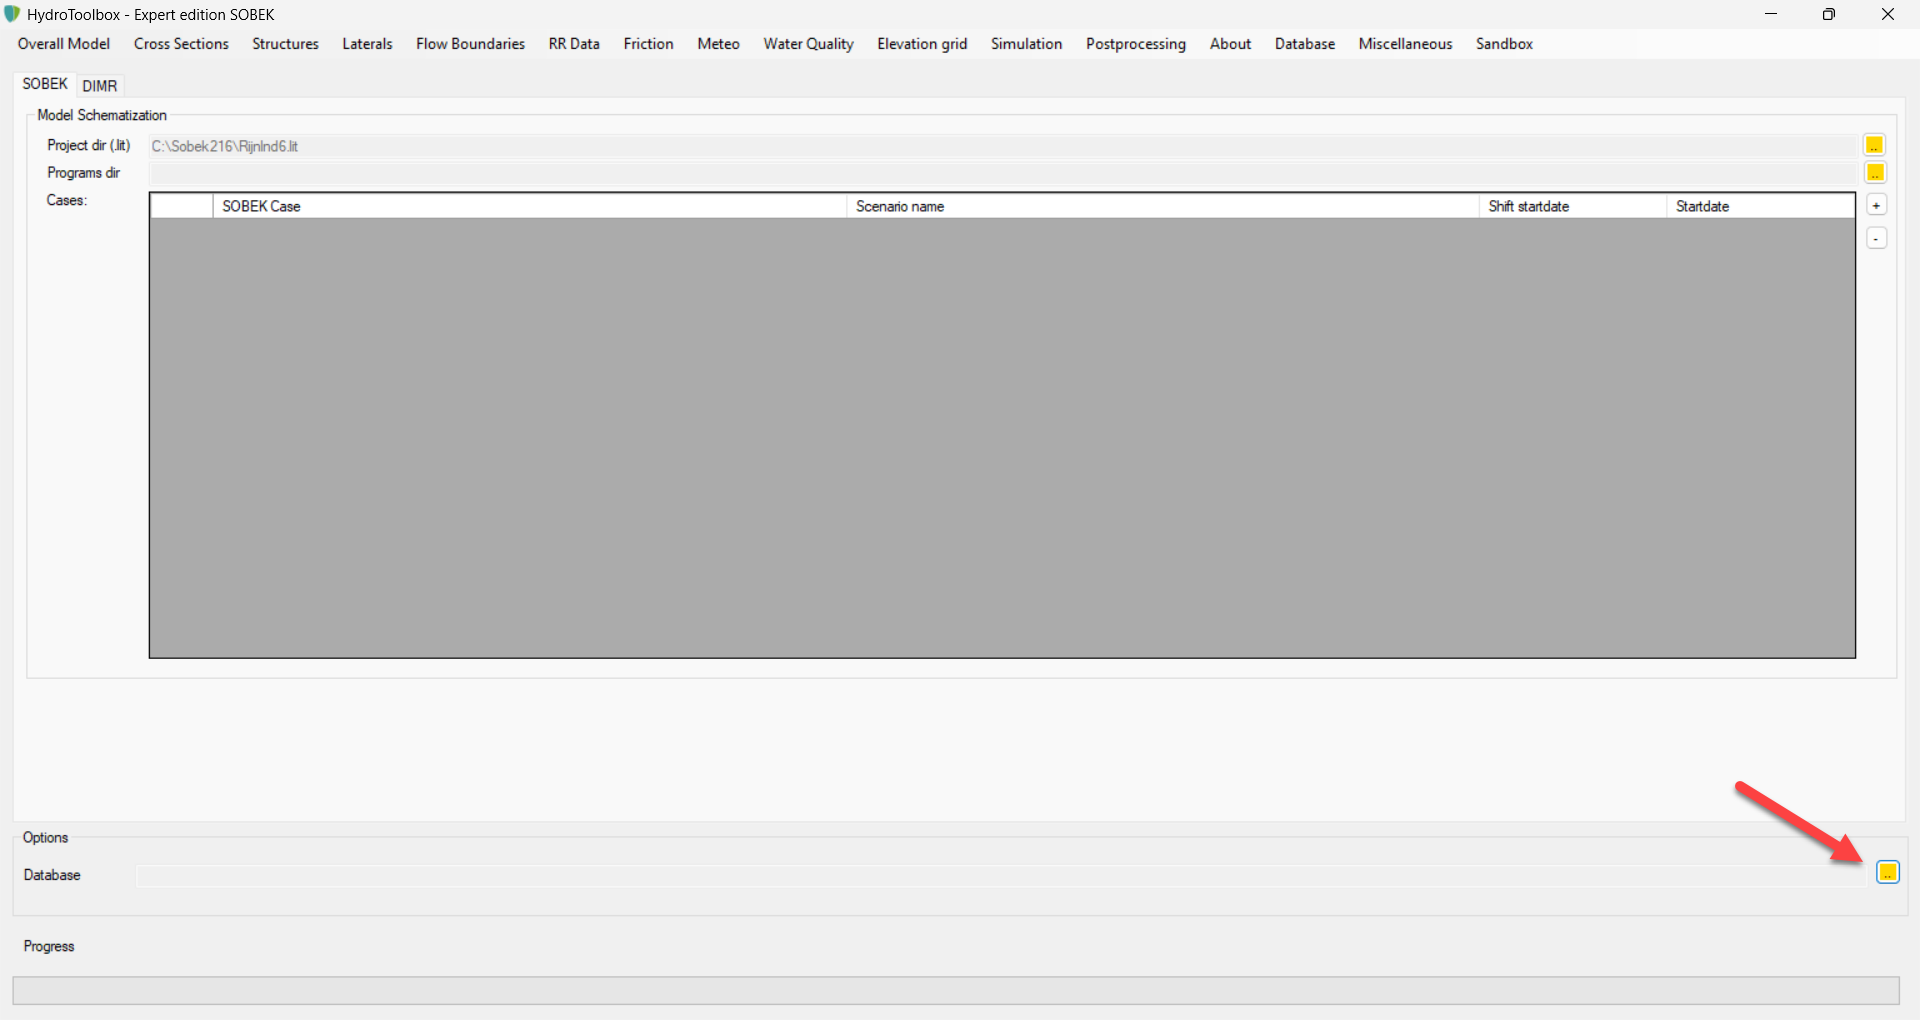Click the Database browse folder icon
1920x1020 pixels.
point(1887,873)
